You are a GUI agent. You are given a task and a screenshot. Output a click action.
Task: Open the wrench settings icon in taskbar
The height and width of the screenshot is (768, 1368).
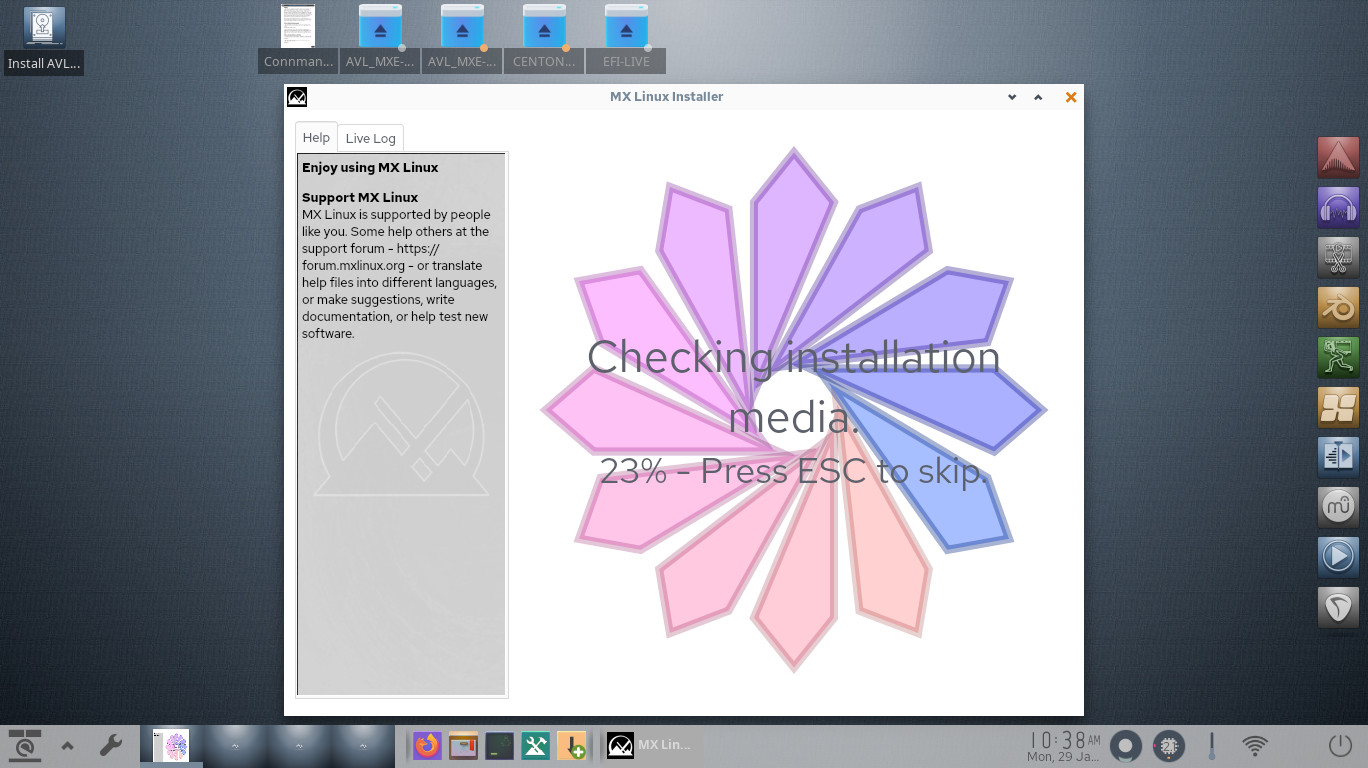110,746
